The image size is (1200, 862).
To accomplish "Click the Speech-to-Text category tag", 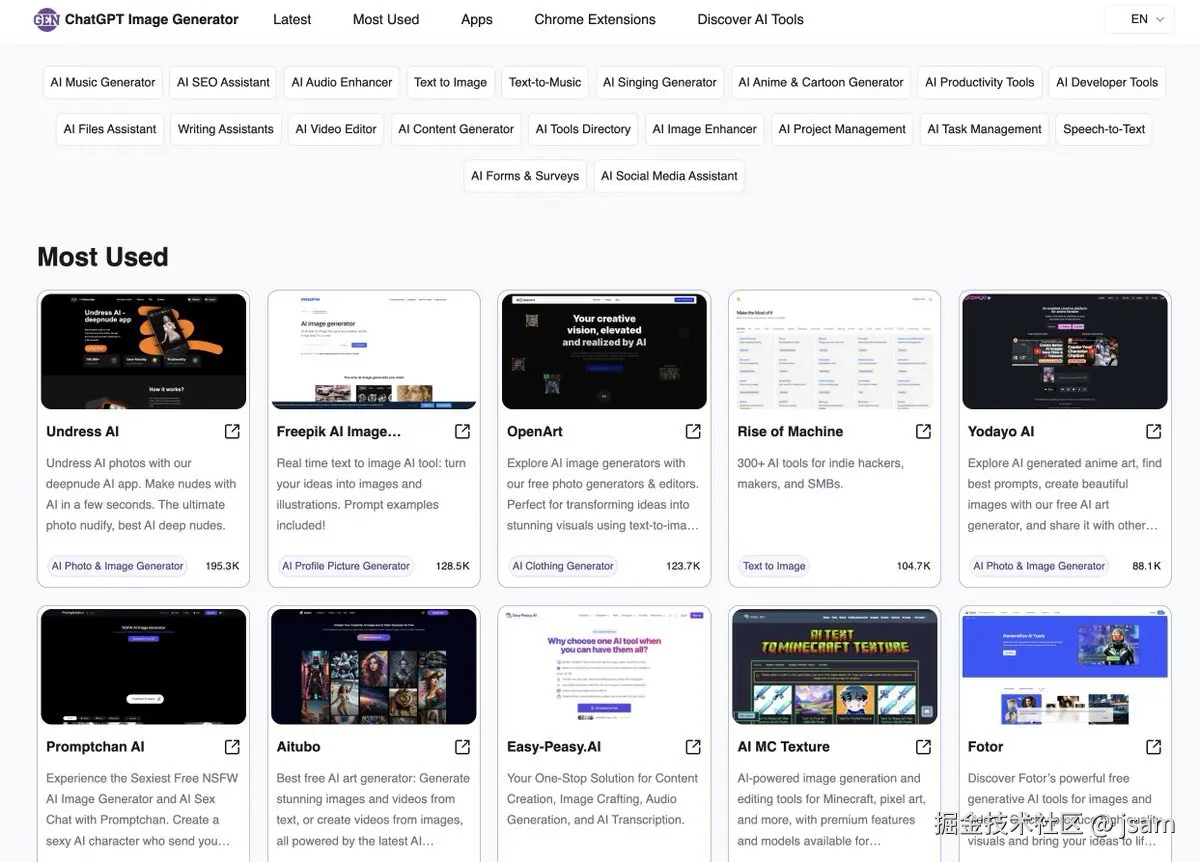I will (1104, 129).
